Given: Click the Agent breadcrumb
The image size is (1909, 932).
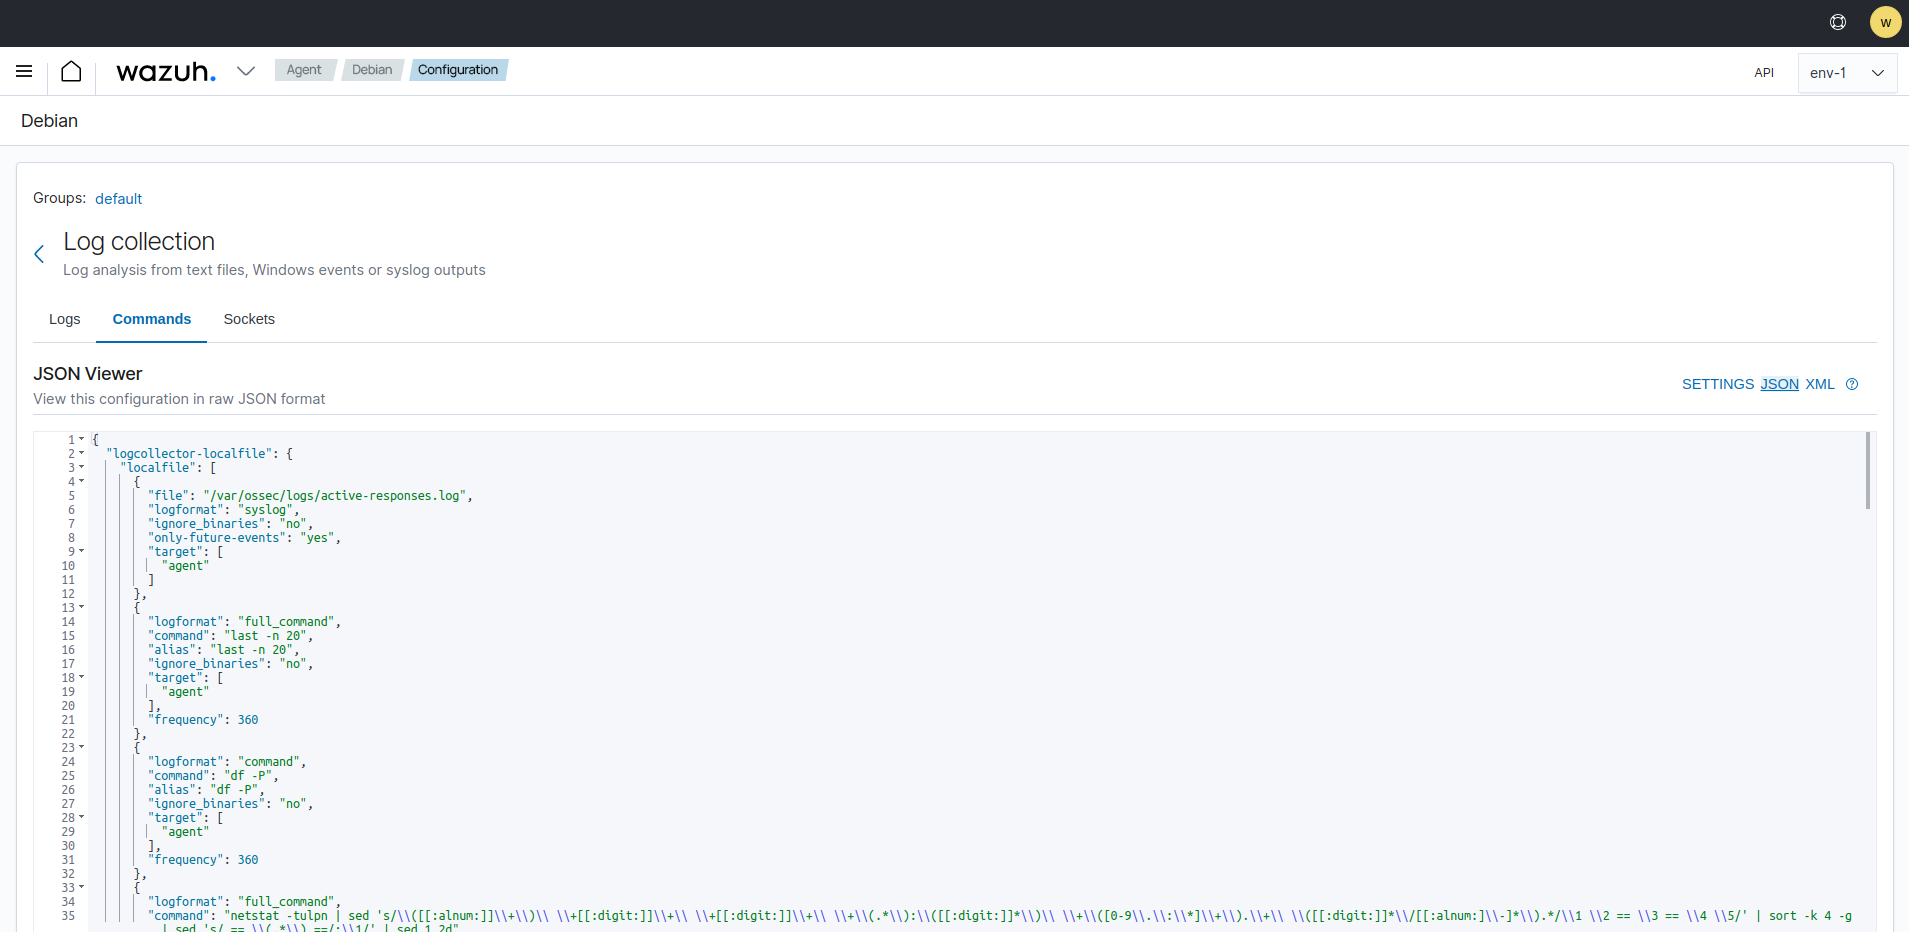Looking at the screenshot, I should 304,70.
